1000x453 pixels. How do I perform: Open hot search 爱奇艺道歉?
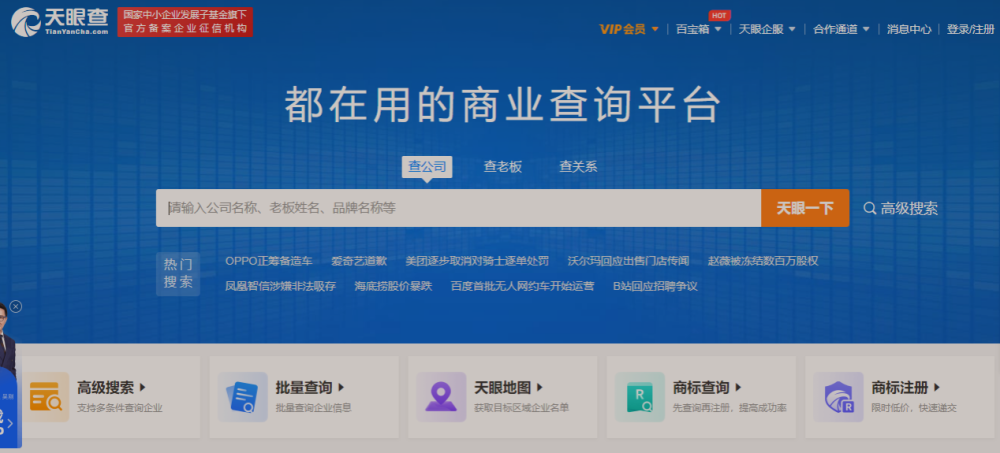click(x=359, y=261)
